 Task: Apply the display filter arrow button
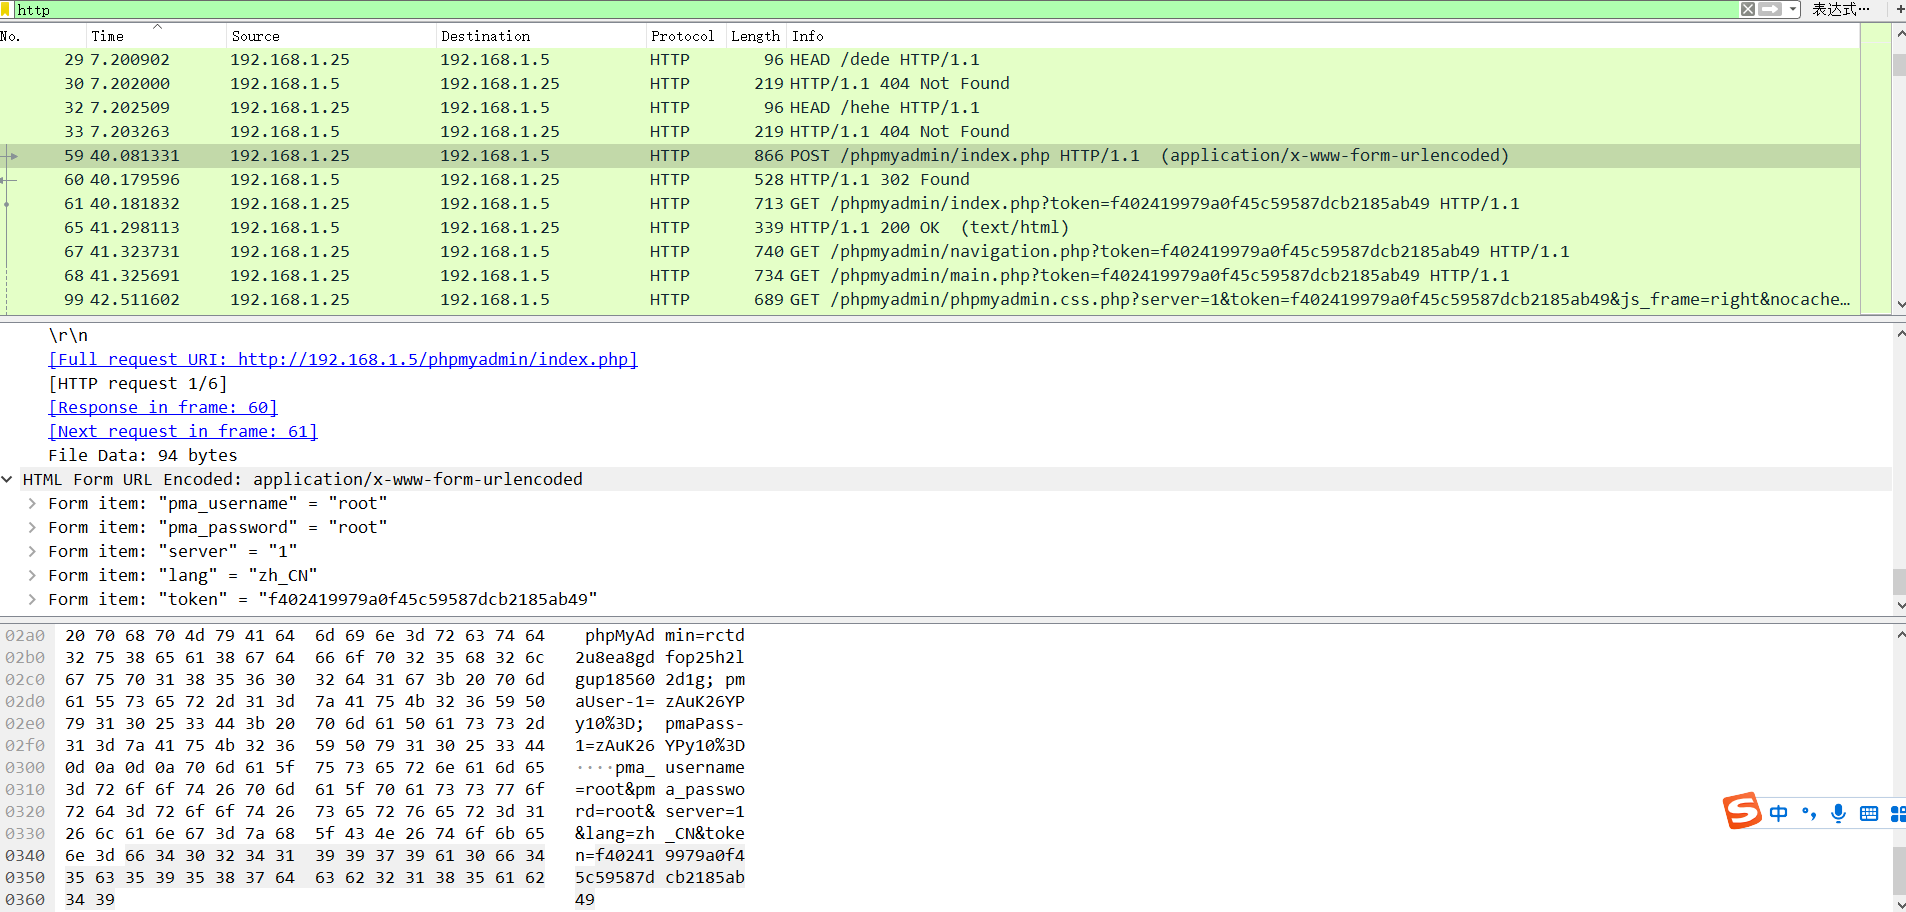coord(1770,9)
